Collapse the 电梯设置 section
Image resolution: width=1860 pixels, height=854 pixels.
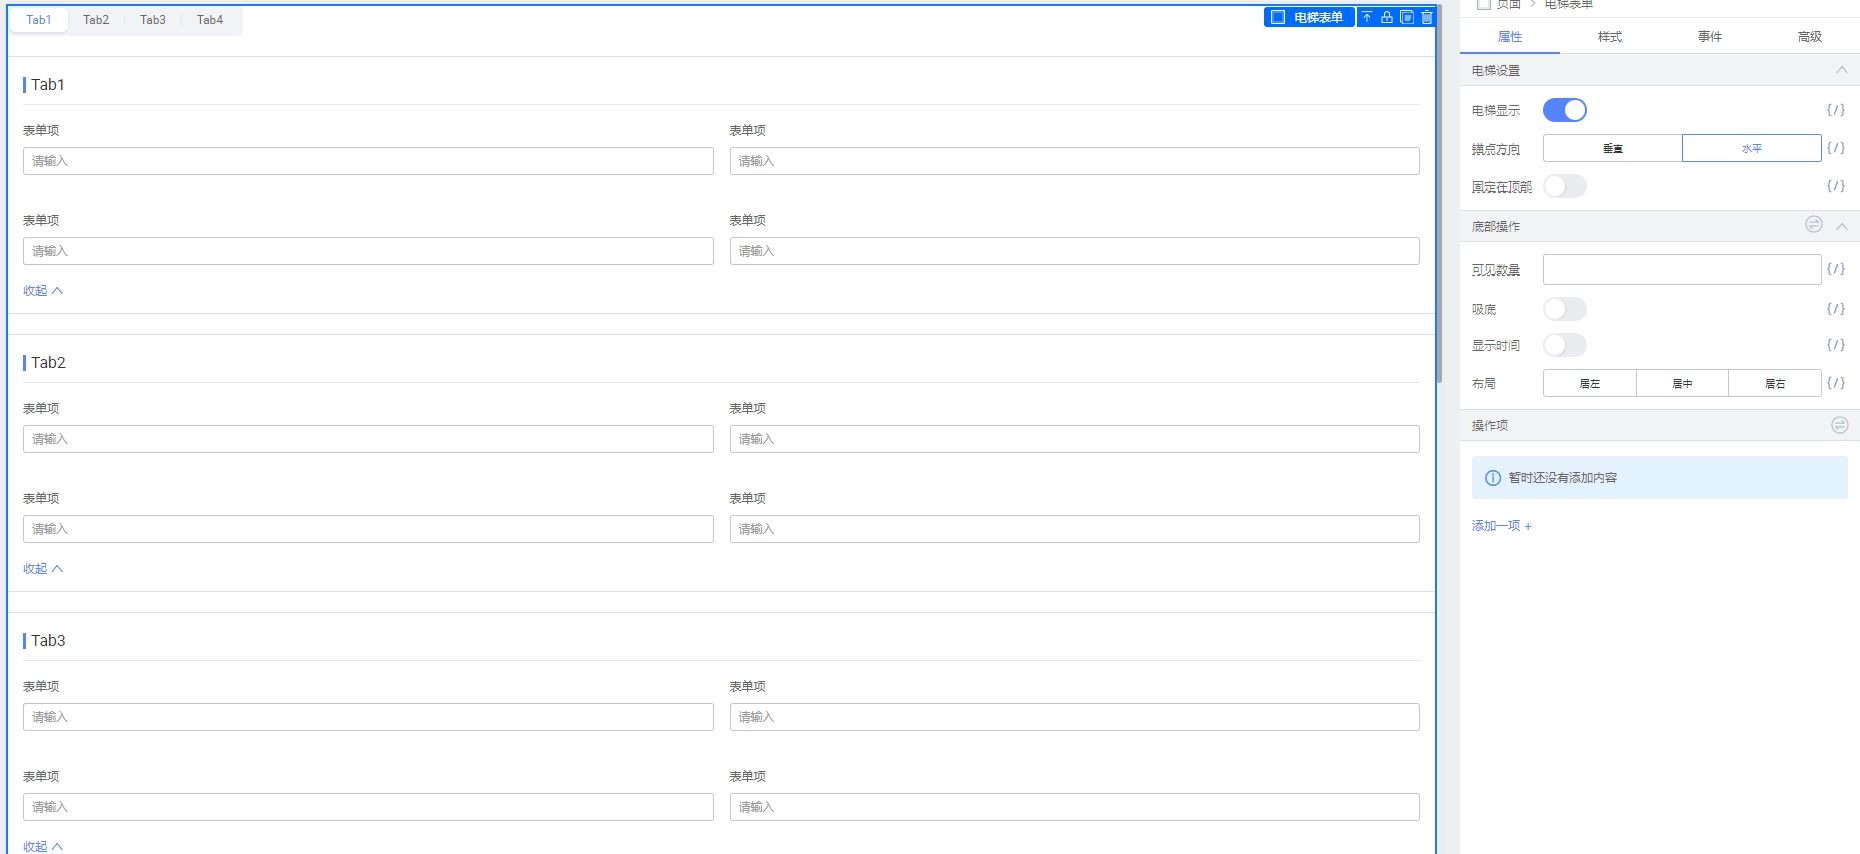click(x=1842, y=70)
